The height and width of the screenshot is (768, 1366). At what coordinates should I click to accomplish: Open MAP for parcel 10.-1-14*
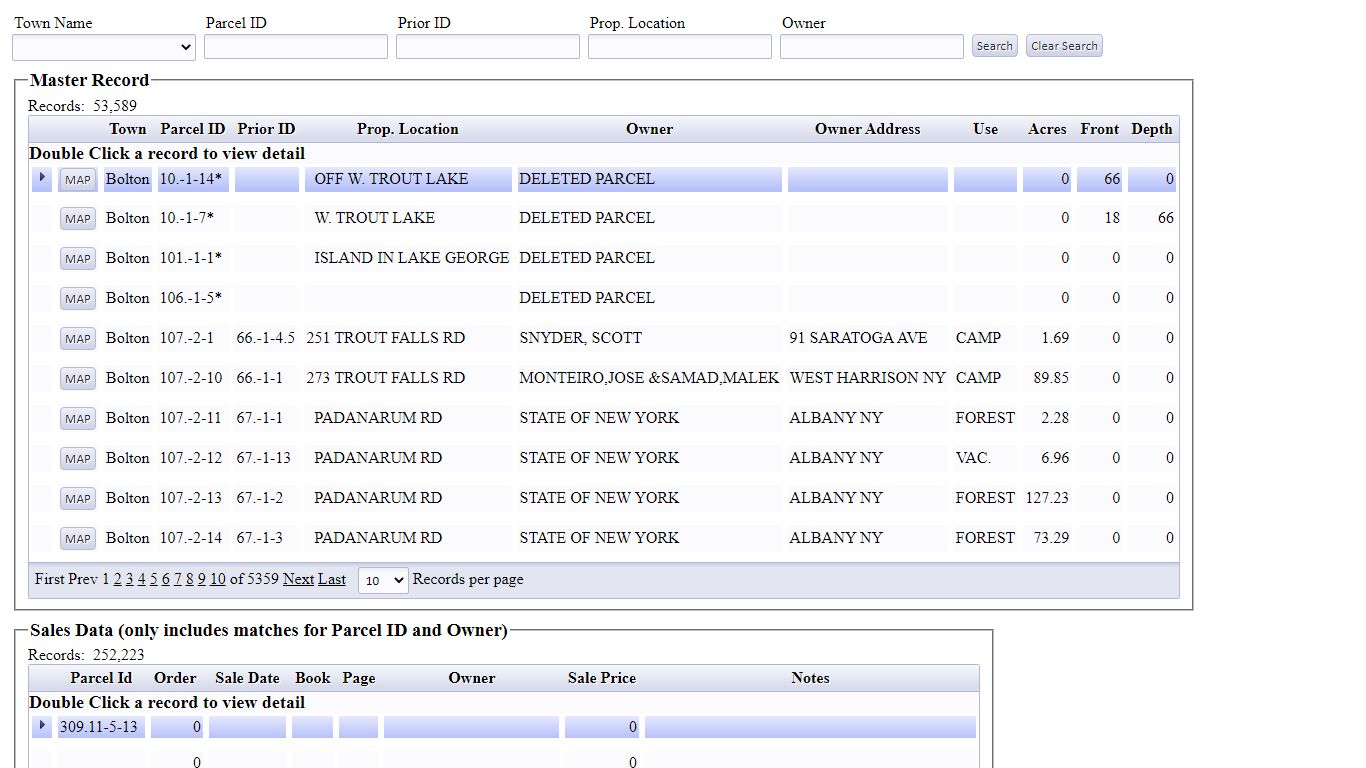click(78, 179)
